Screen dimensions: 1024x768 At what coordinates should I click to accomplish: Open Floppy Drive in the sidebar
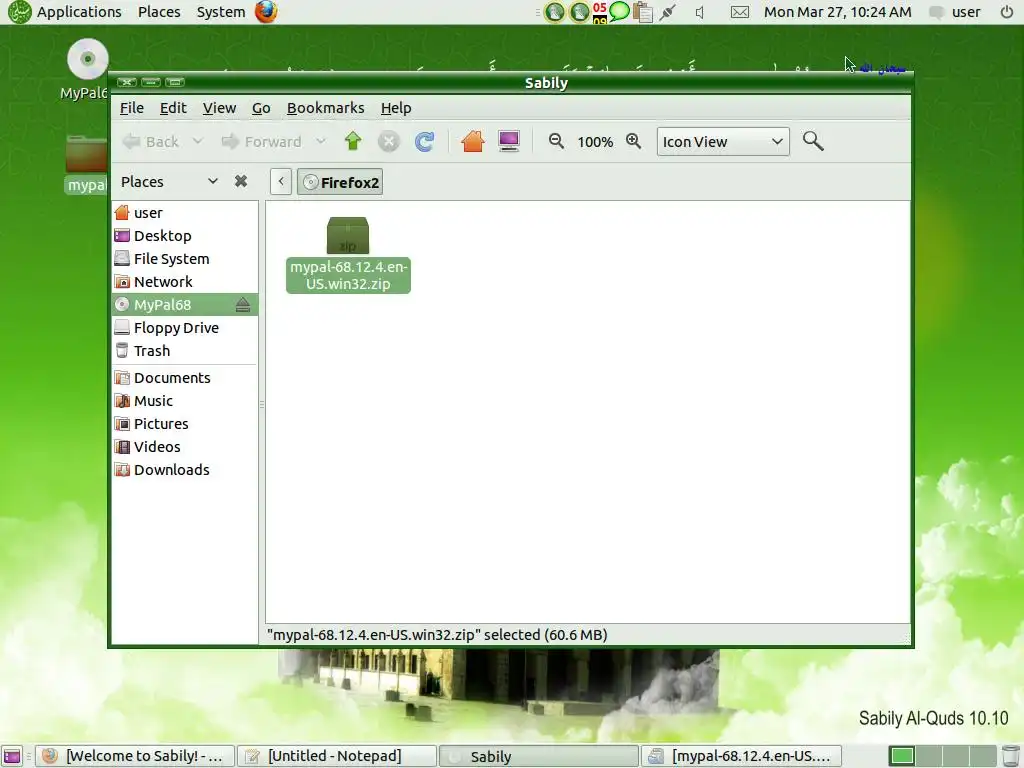coord(185,328)
